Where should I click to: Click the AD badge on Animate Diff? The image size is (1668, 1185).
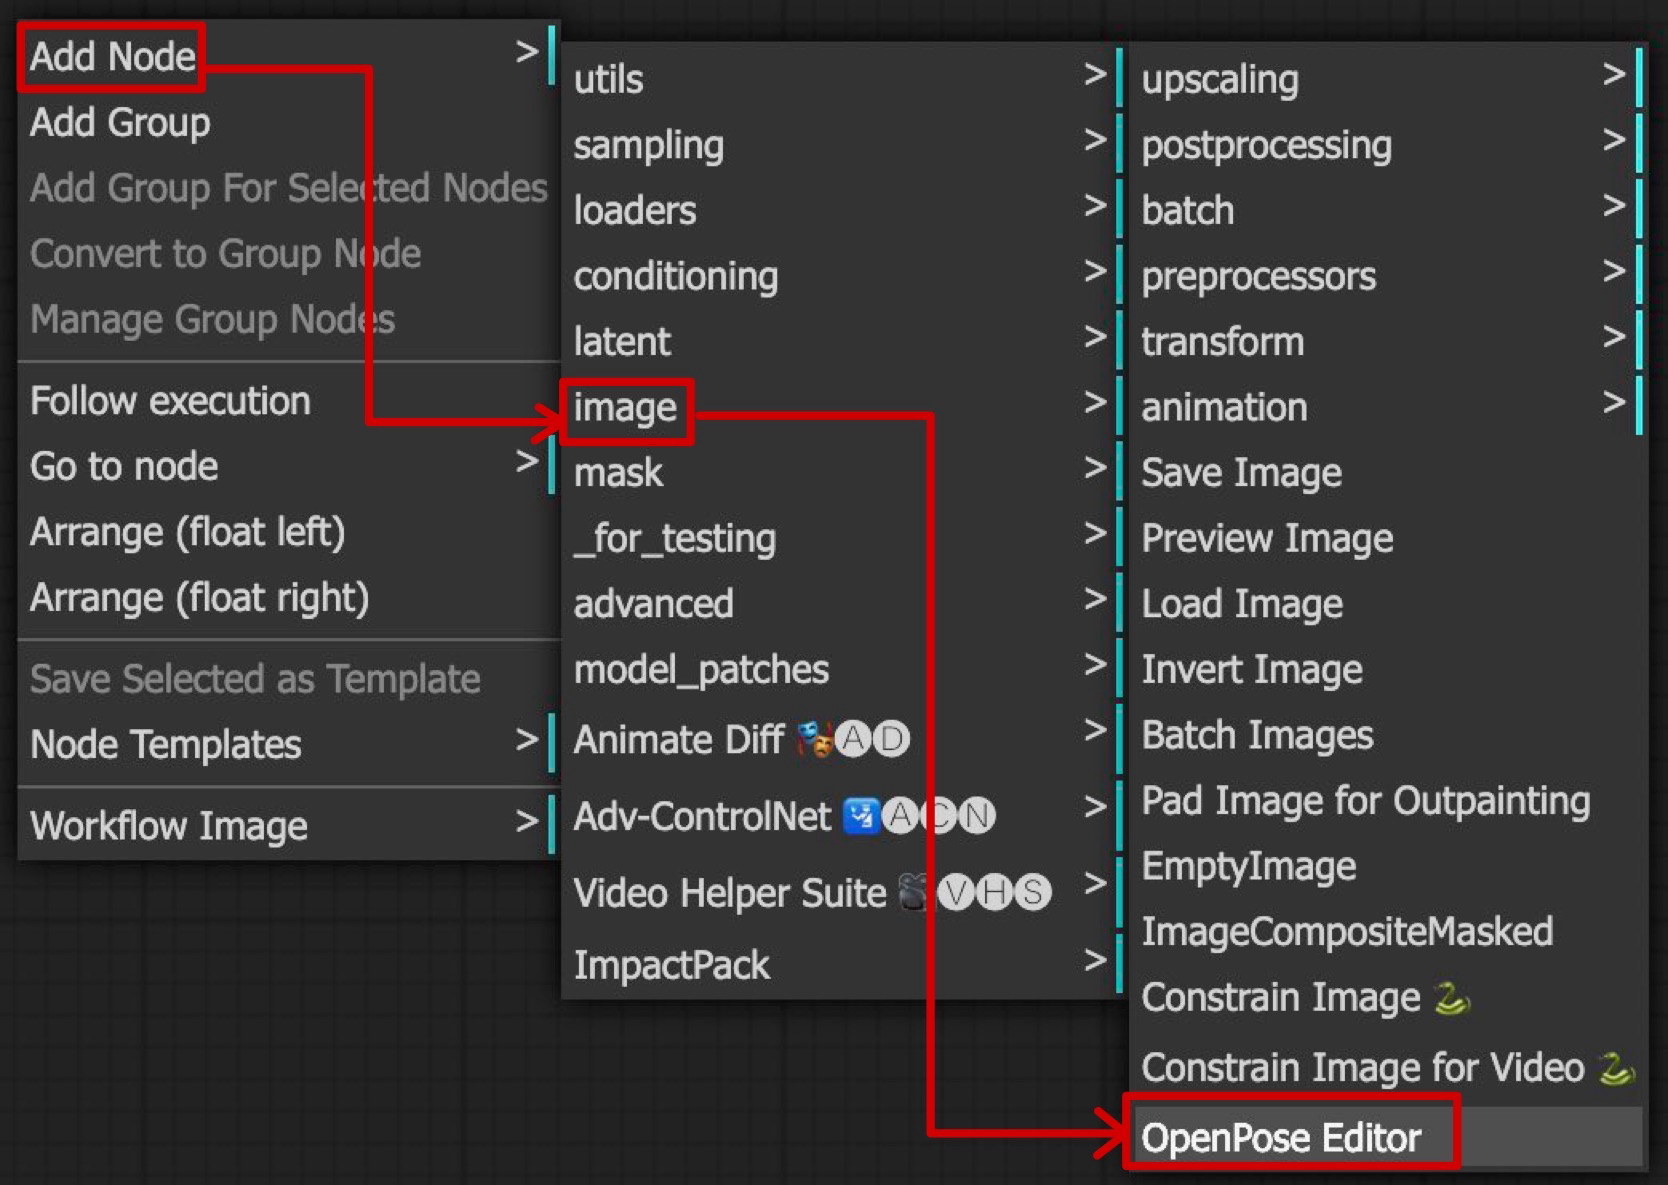(872, 740)
